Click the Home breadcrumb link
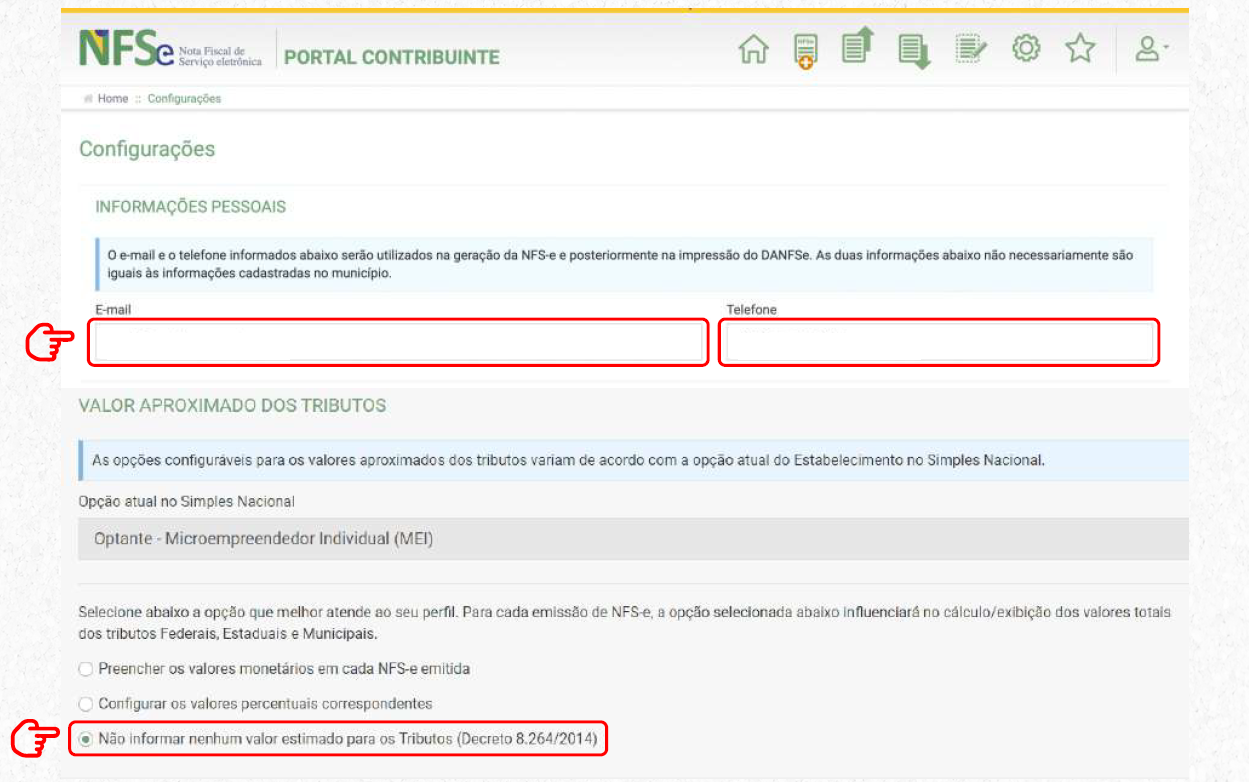Image resolution: width=1249 pixels, height=782 pixels. click(113, 99)
